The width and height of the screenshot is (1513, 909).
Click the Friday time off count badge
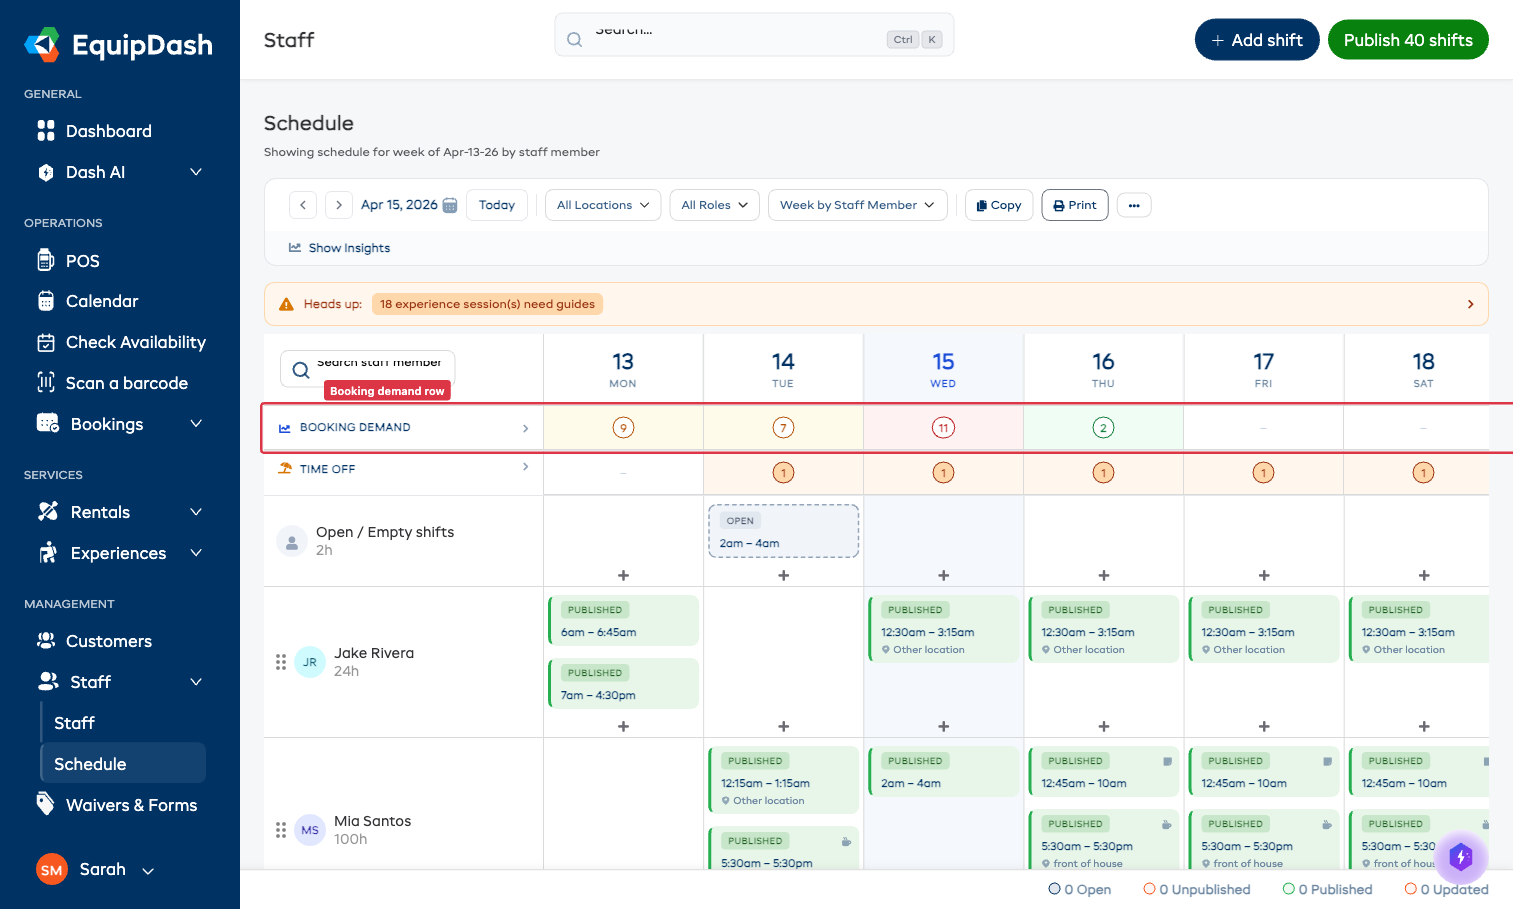pos(1263,473)
